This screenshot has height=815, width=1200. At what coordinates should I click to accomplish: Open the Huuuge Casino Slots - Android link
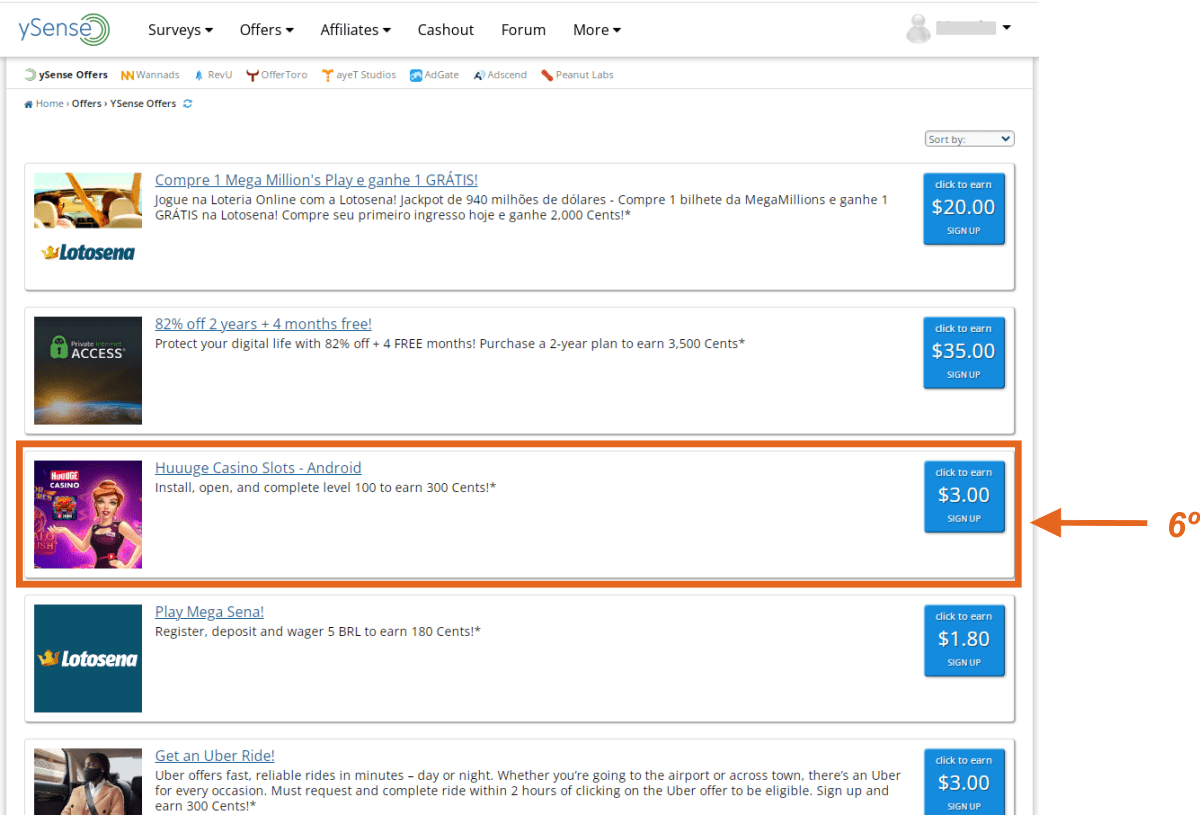point(258,468)
